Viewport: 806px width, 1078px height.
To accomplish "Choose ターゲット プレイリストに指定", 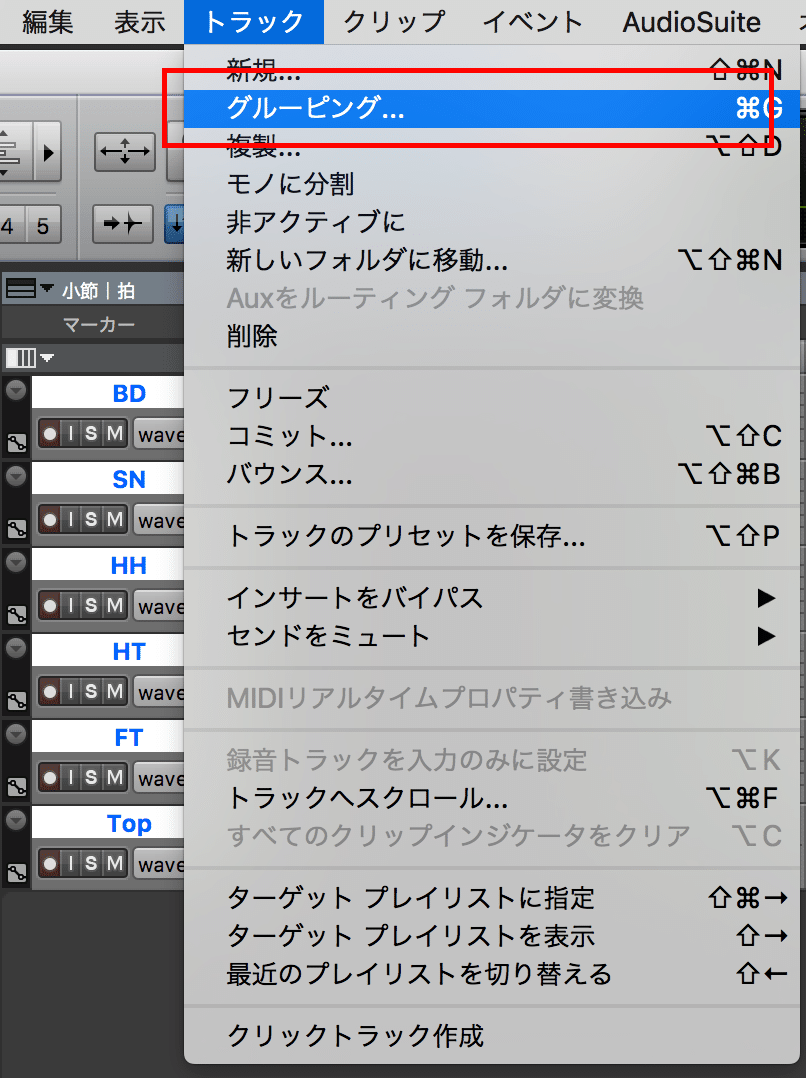I will coord(494,898).
